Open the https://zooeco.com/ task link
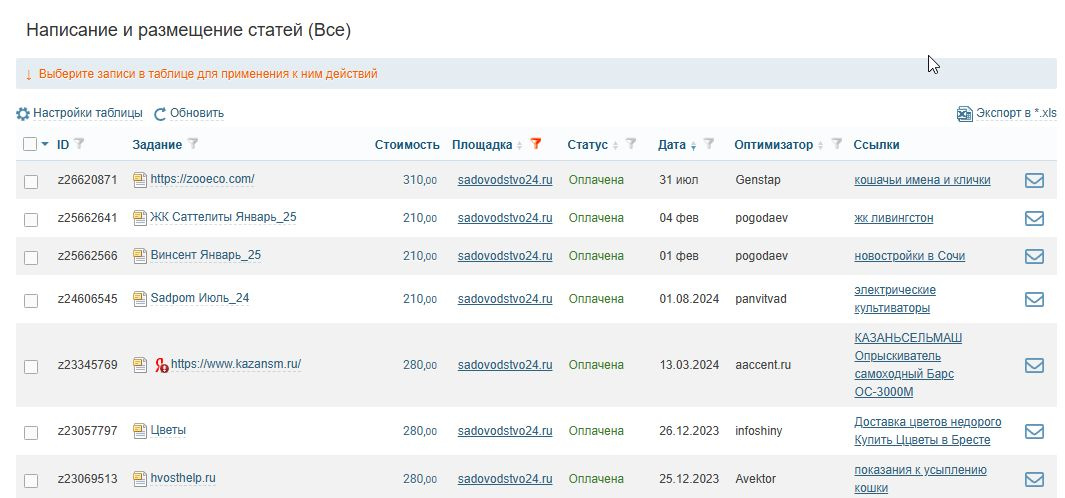1065x498 pixels. pos(202,180)
